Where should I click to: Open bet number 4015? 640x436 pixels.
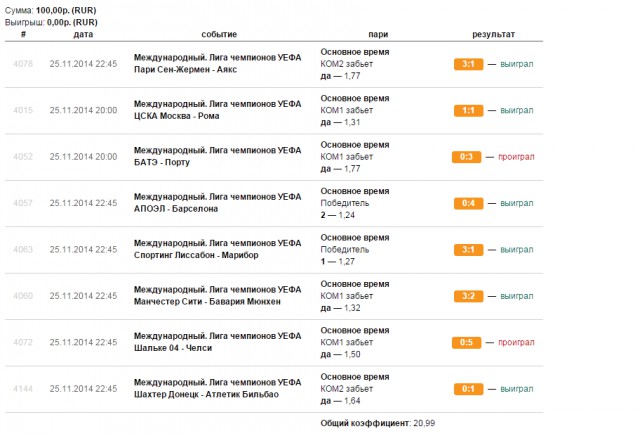[x=23, y=110]
